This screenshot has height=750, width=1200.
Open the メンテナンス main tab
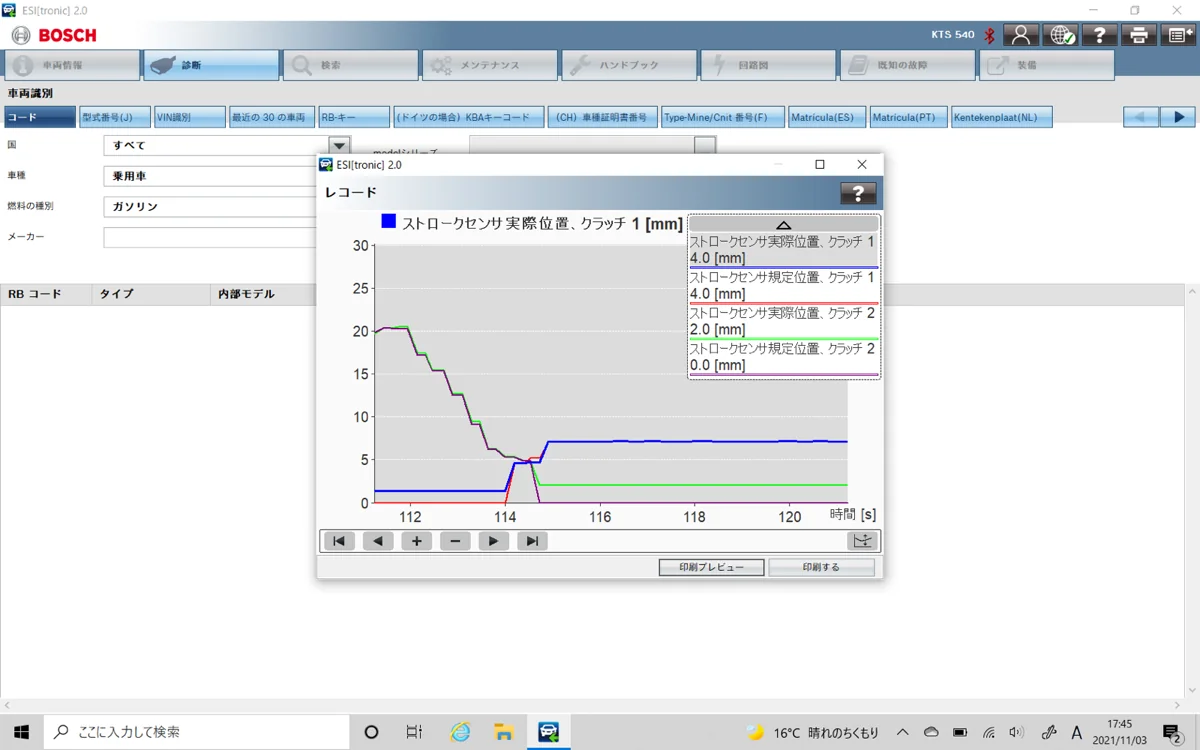click(x=489, y=65)
